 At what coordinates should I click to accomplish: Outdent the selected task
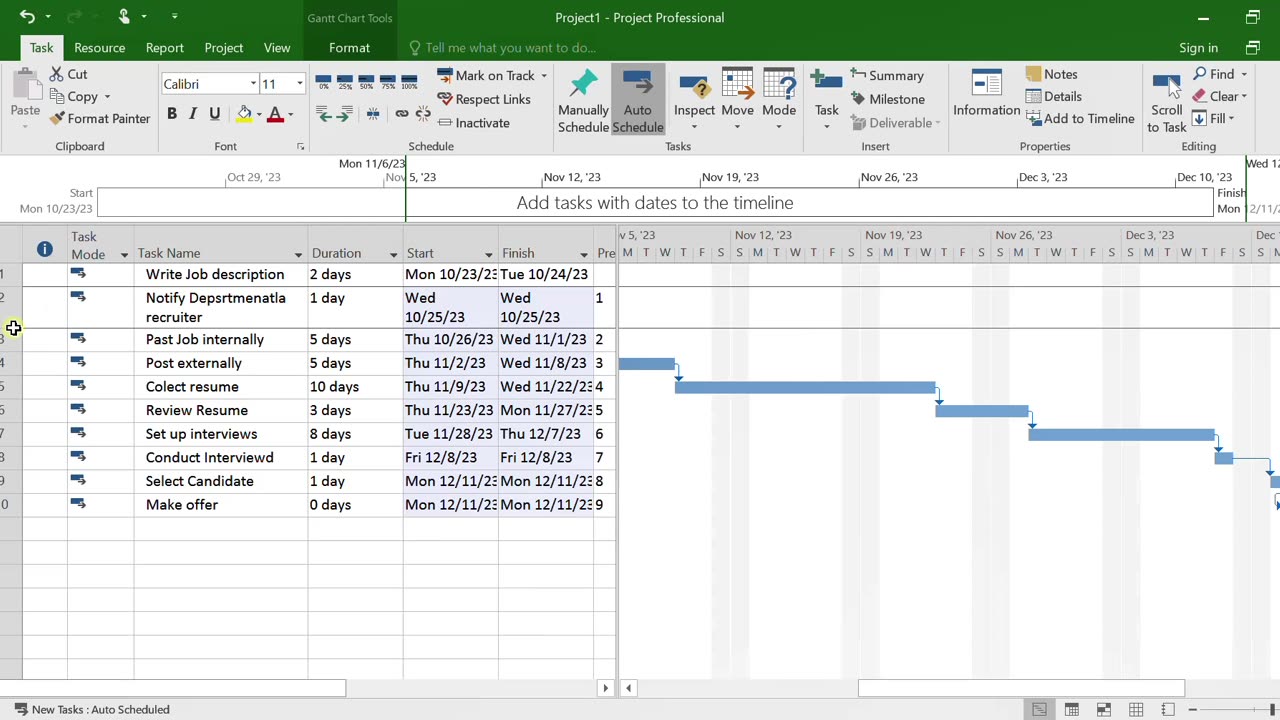(323, 114)
